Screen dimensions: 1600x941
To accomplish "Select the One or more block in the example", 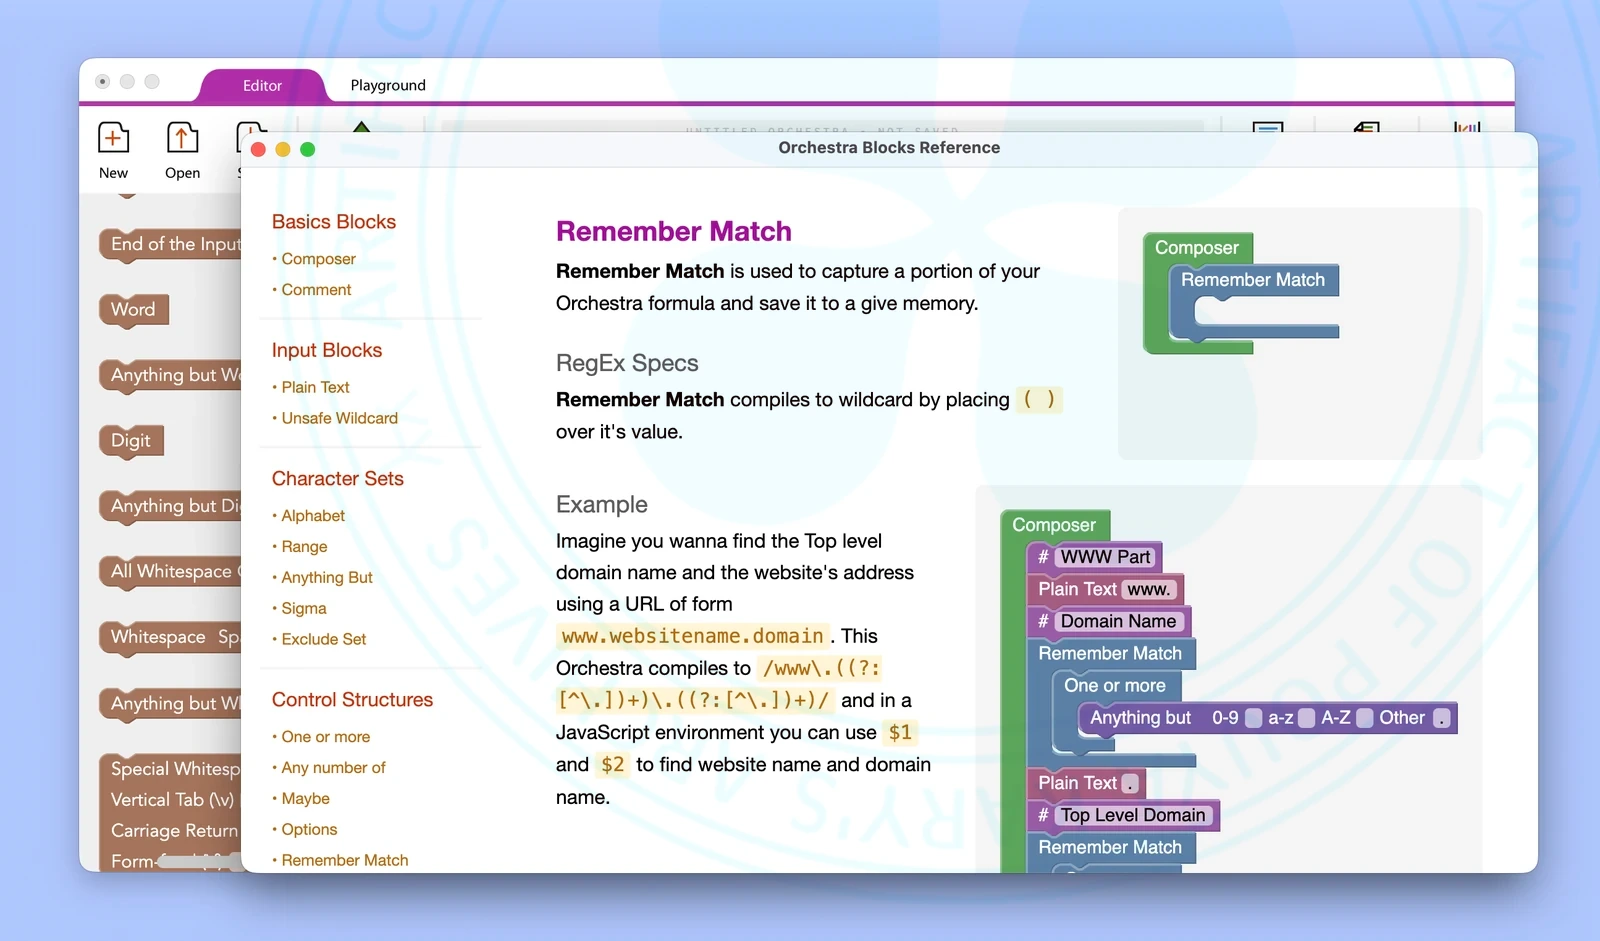I will pos(1115,686).
